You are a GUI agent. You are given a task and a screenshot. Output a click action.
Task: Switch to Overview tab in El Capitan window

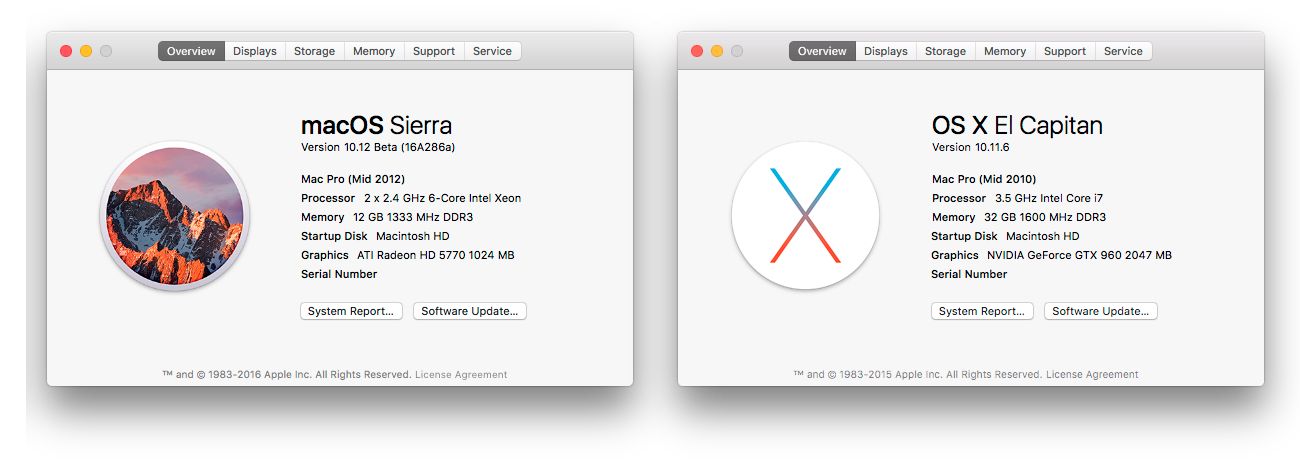(x=822, y=51)
